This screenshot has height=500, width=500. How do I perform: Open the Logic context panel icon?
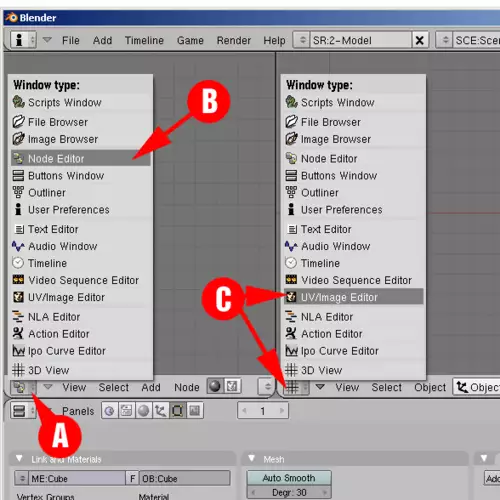point(109,411)
